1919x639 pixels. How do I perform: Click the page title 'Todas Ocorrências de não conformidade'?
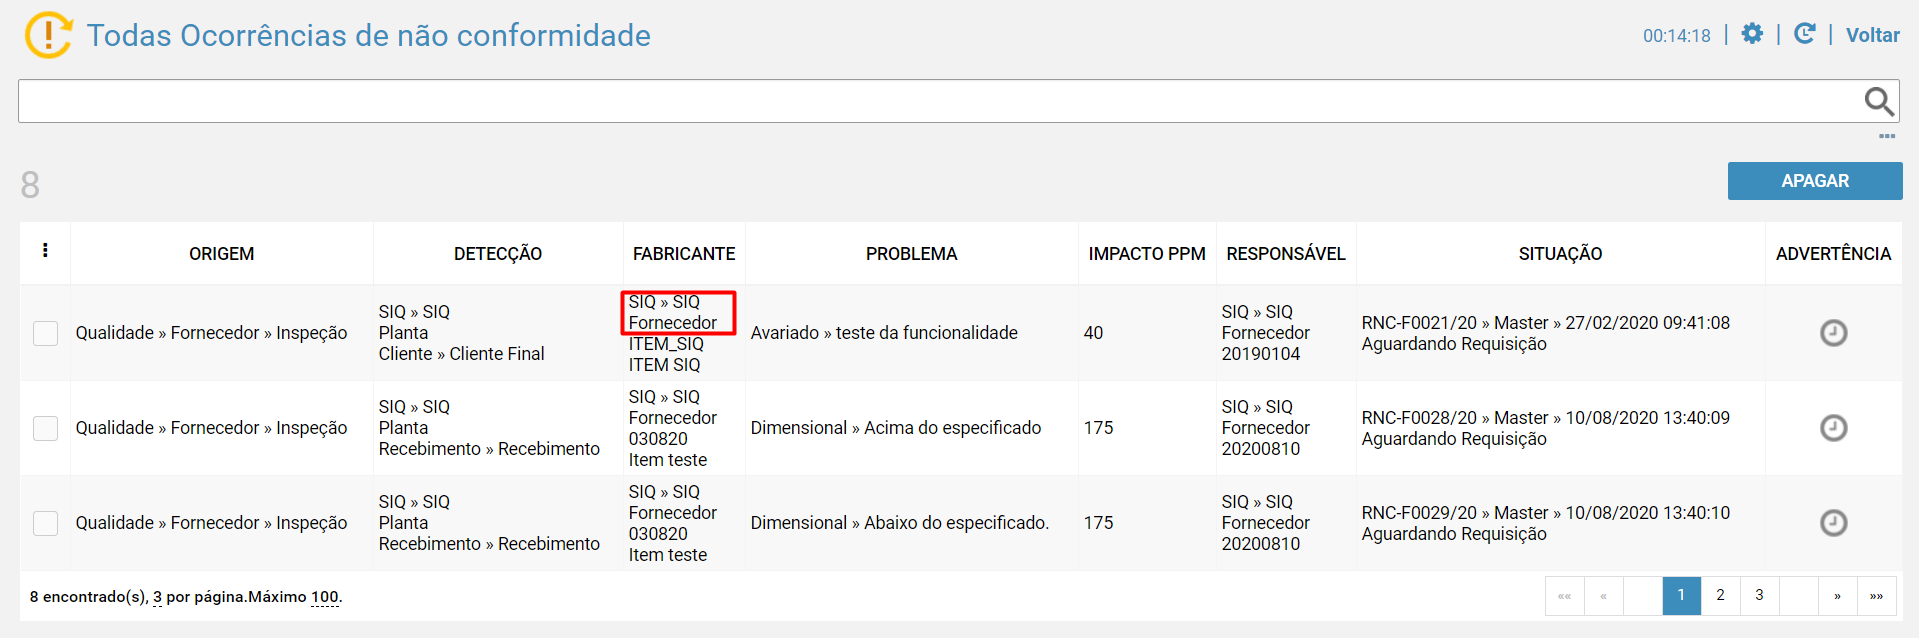point(368,35)
